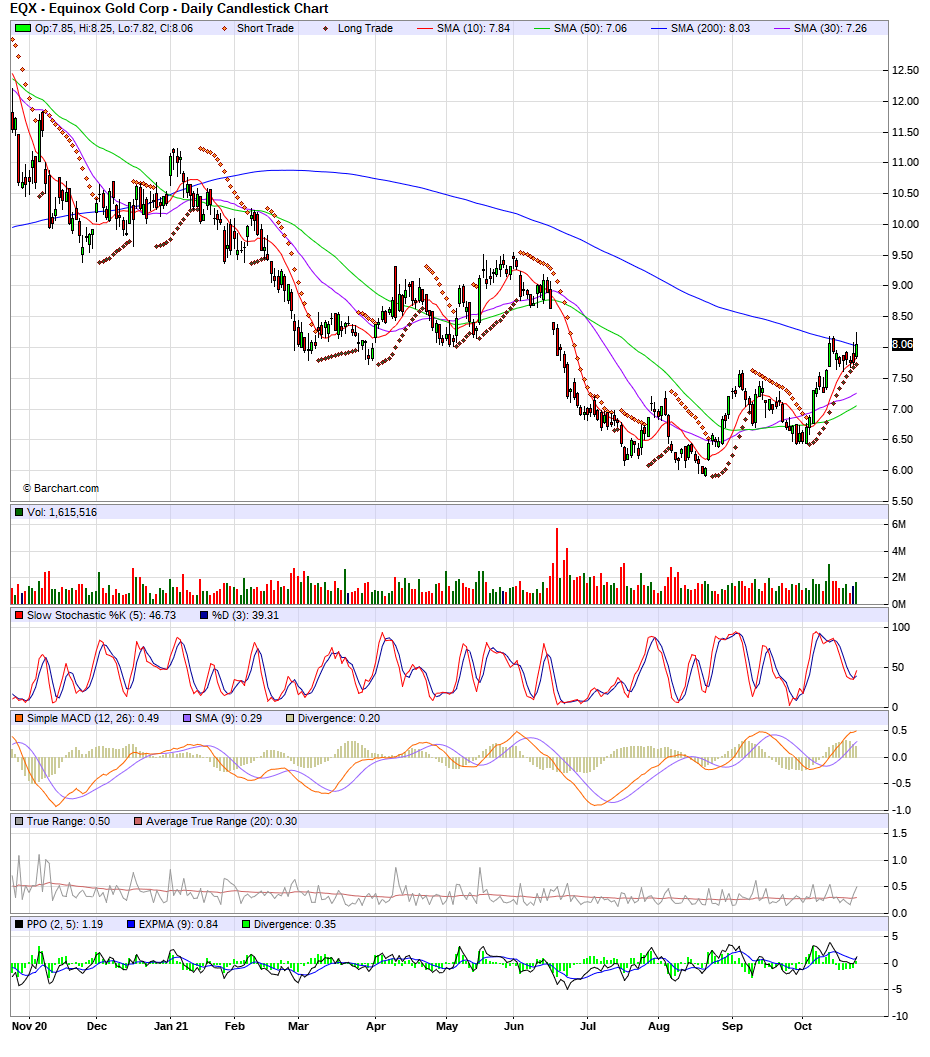930x1057 pixels.
Task: Click the 'Slow Stochastic %K (5): 46.73' label
Action: (101, 615)
